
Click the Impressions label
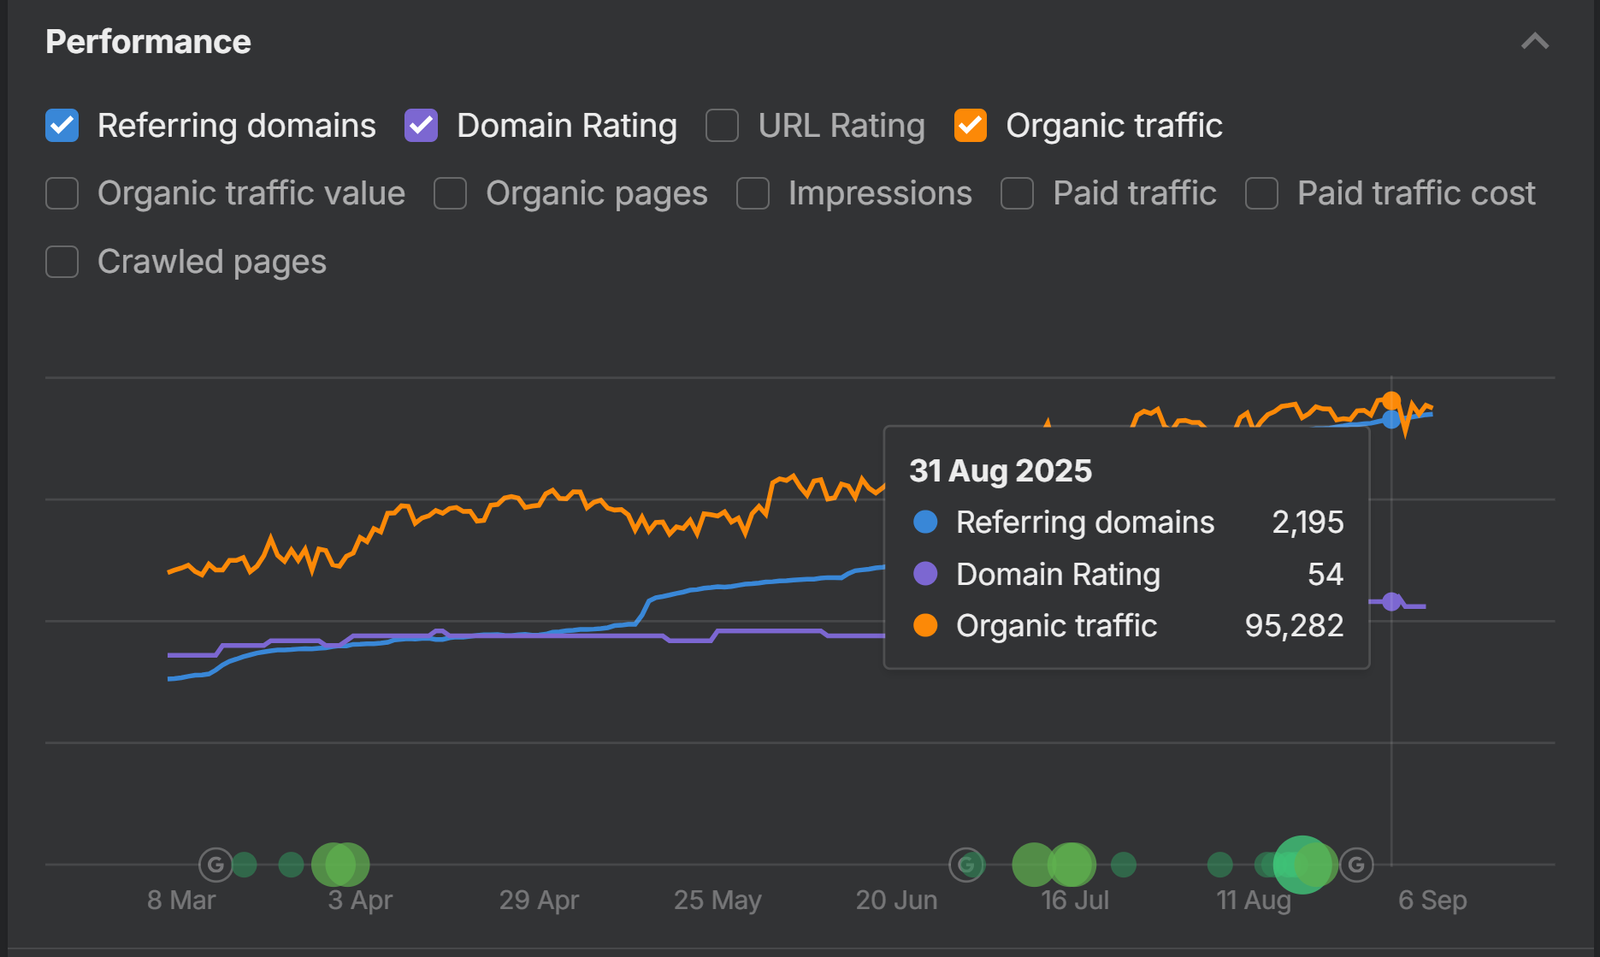coord(879,194)
